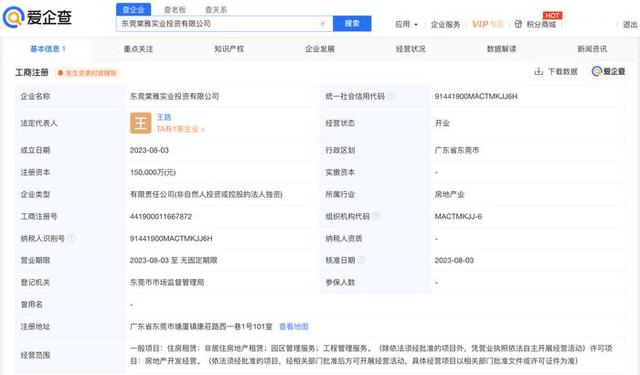Click the 成立日期 value 2023-08-03
Screen dimensions: 640x375
click(149, 150)
